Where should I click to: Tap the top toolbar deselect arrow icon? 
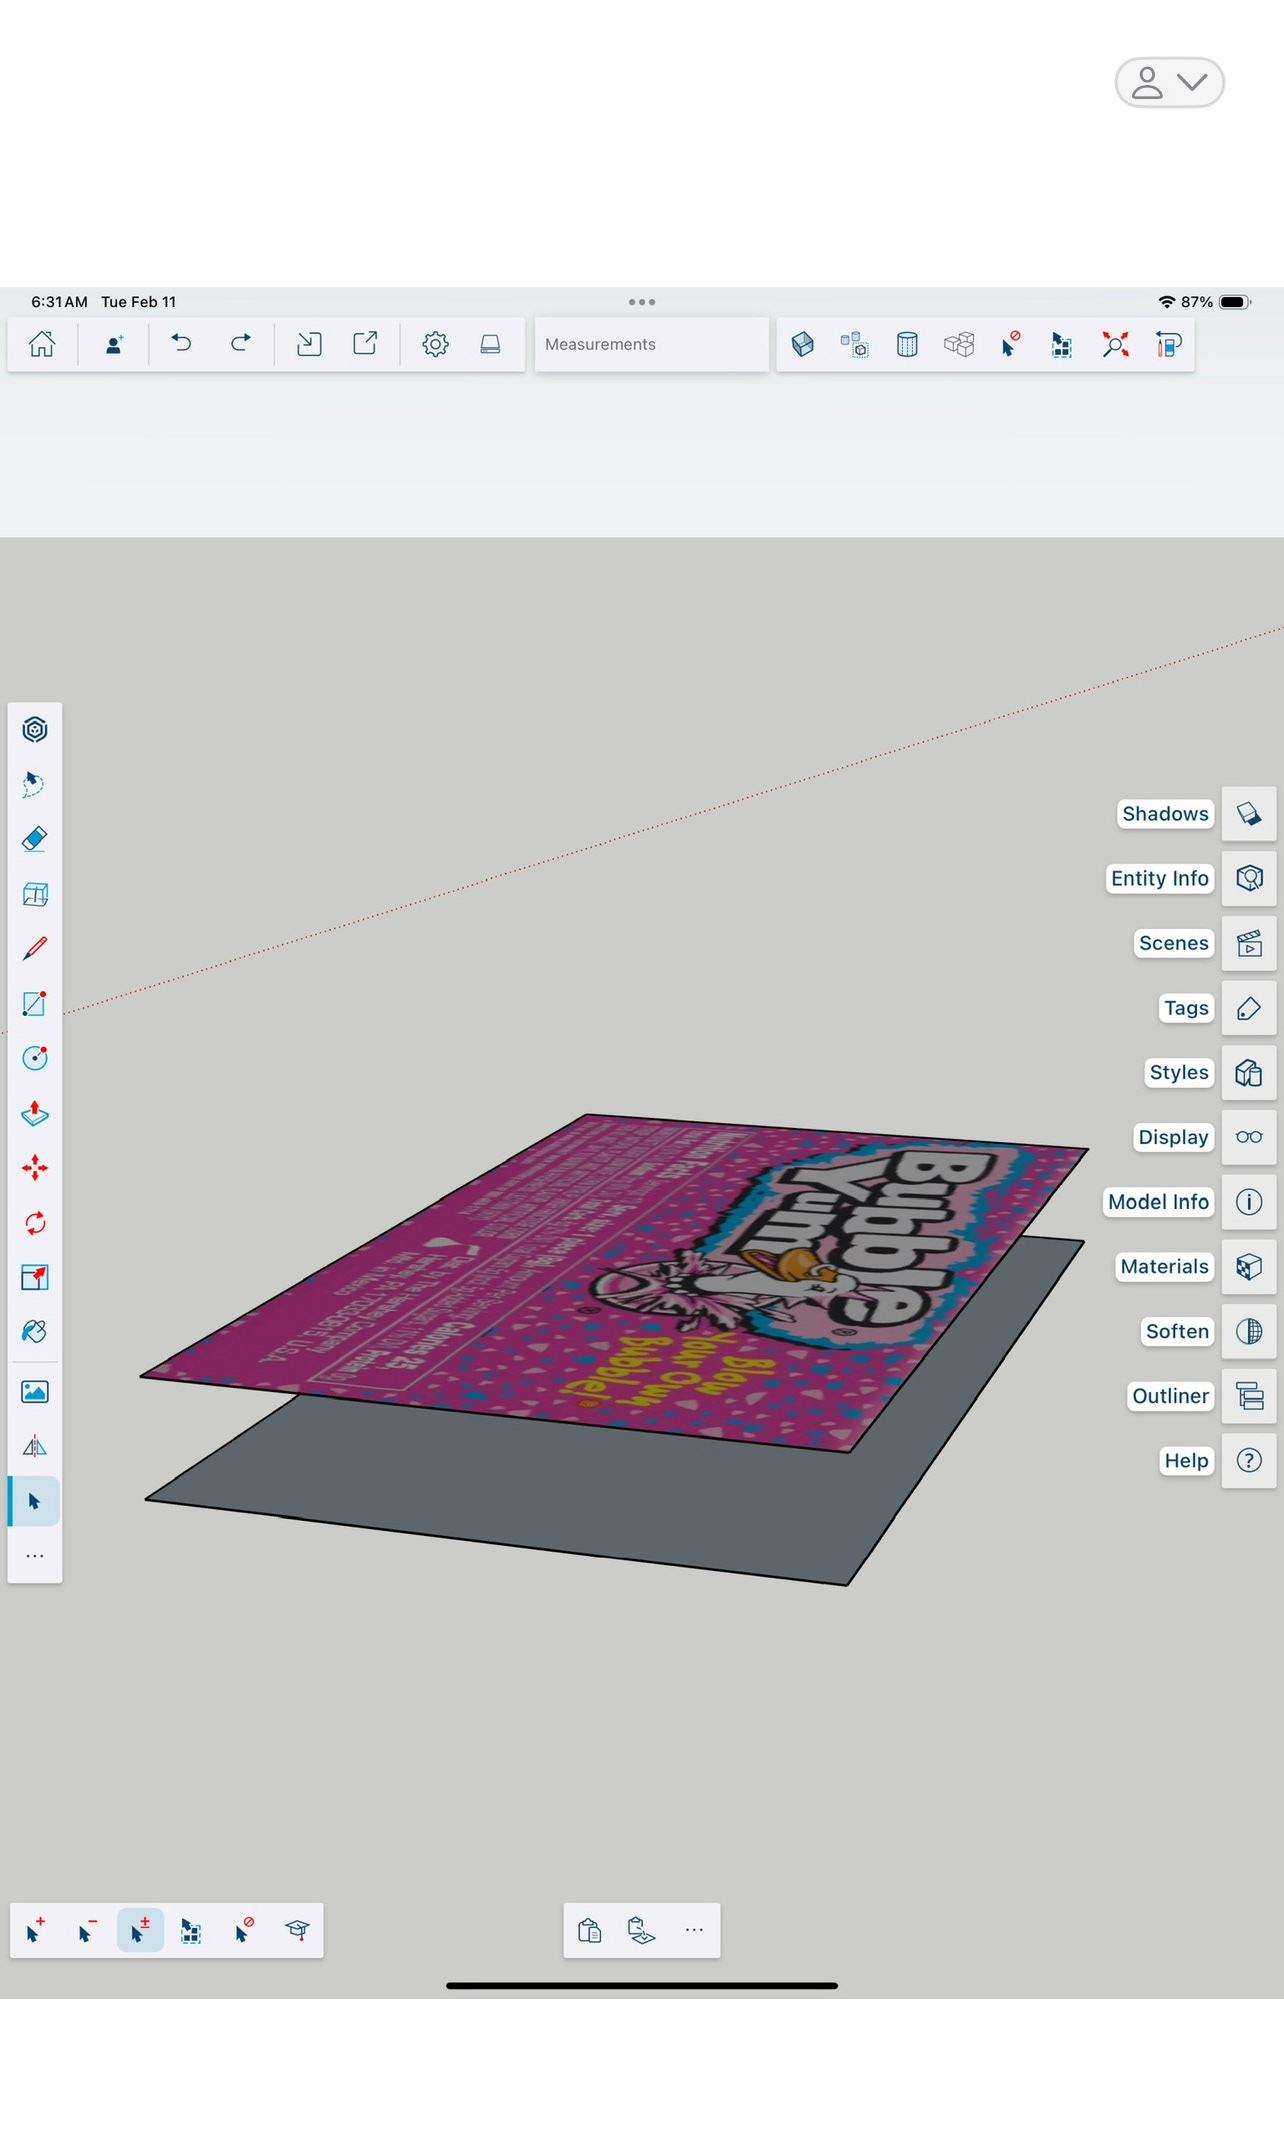point(1011,344)
